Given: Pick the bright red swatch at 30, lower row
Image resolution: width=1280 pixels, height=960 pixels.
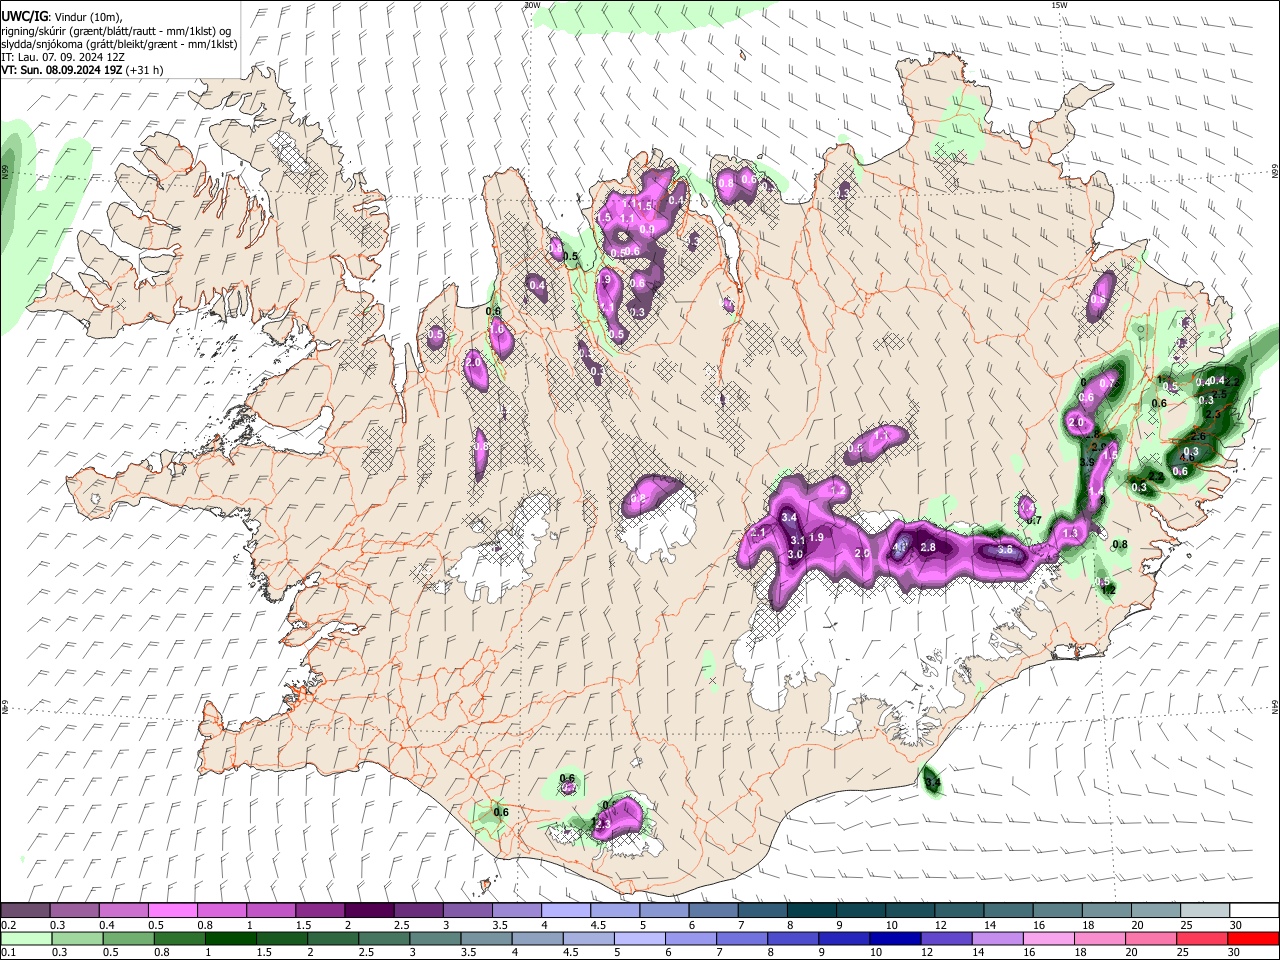Looking at the screenshot, I should (1253, 938).
